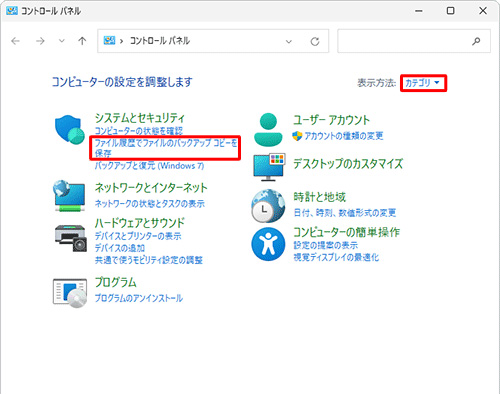Select 視覚ディスプレイの最適化 link

click(x=336, y=257)
